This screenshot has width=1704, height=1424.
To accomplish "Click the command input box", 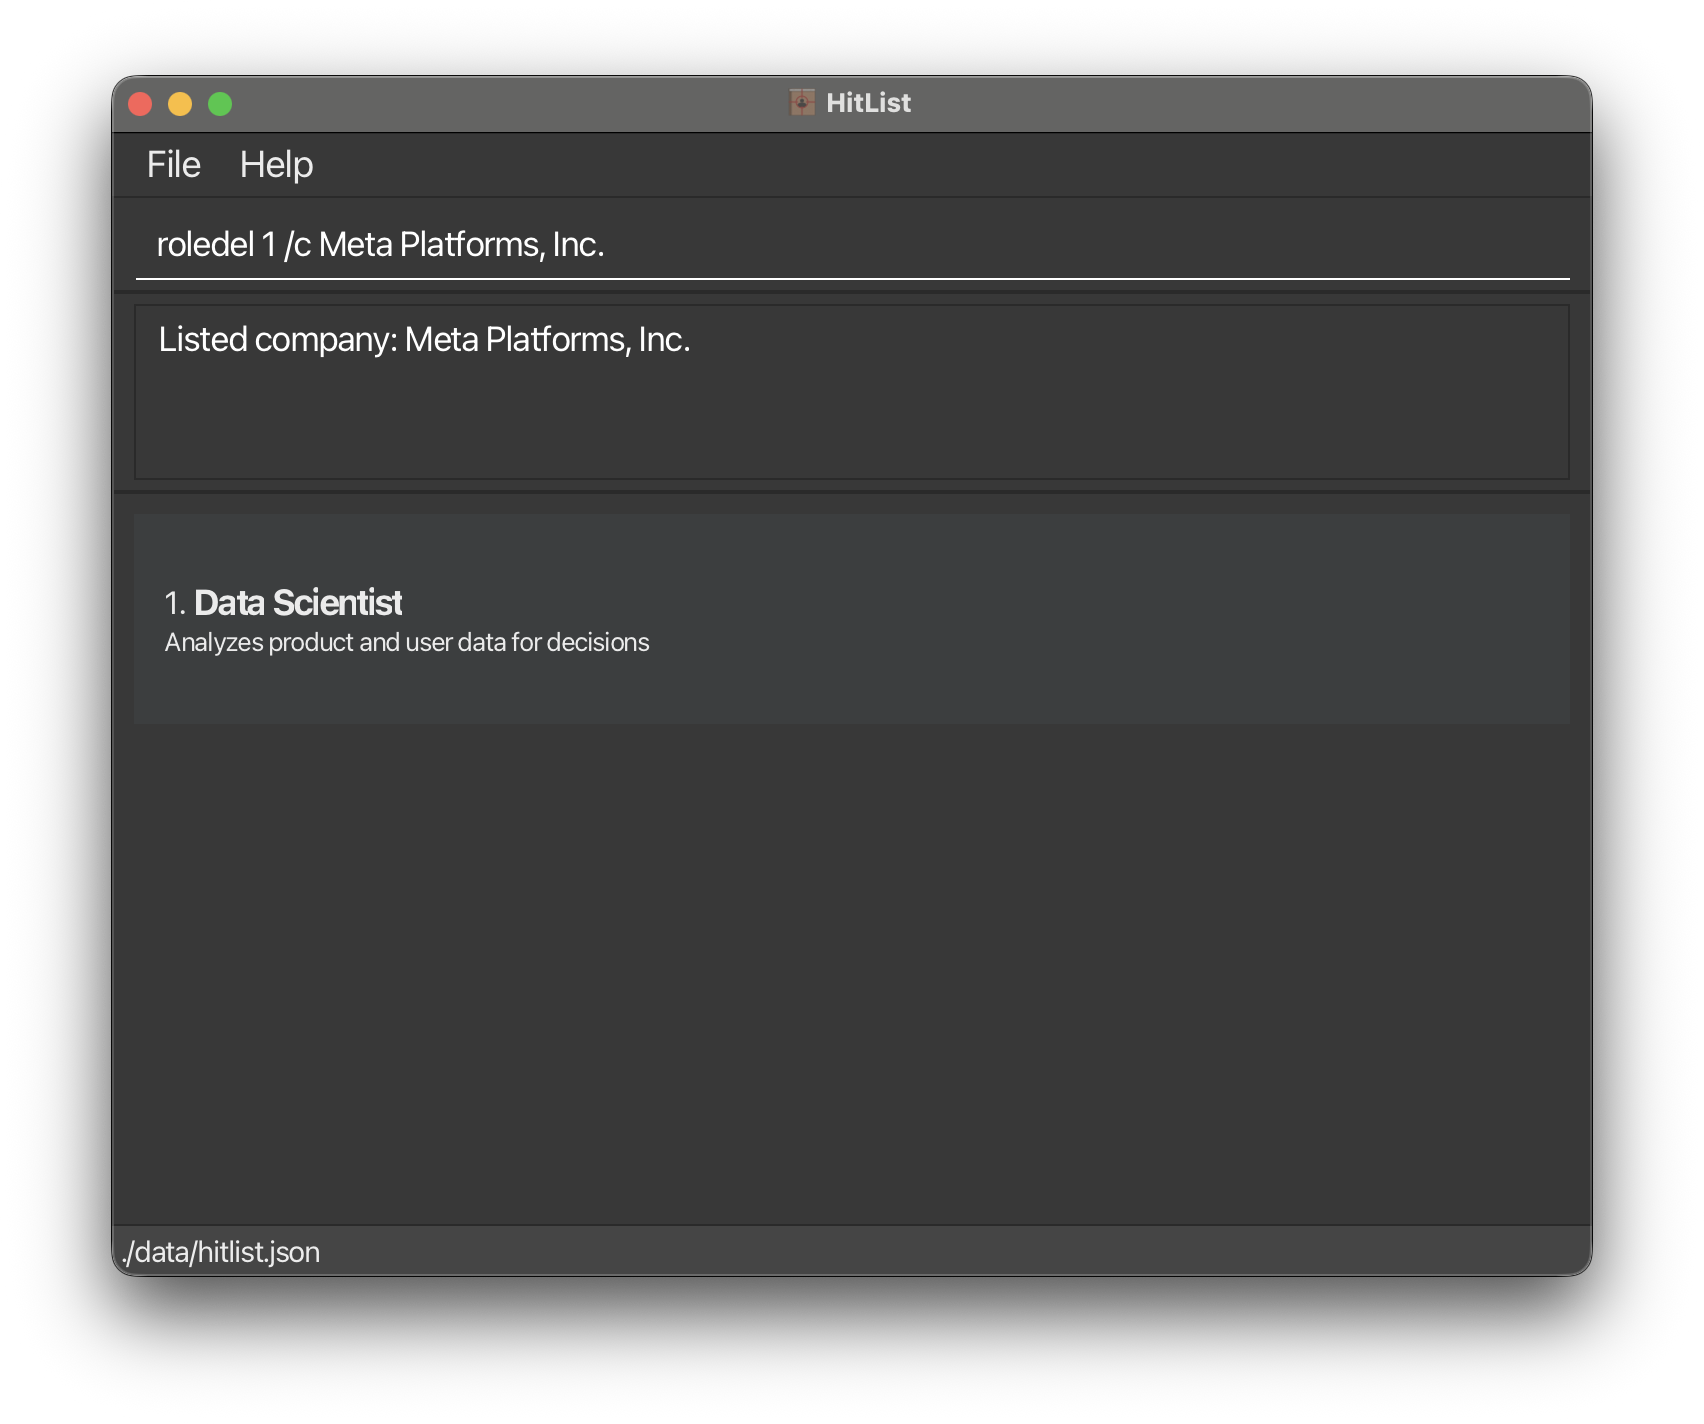I will [852, 245].
